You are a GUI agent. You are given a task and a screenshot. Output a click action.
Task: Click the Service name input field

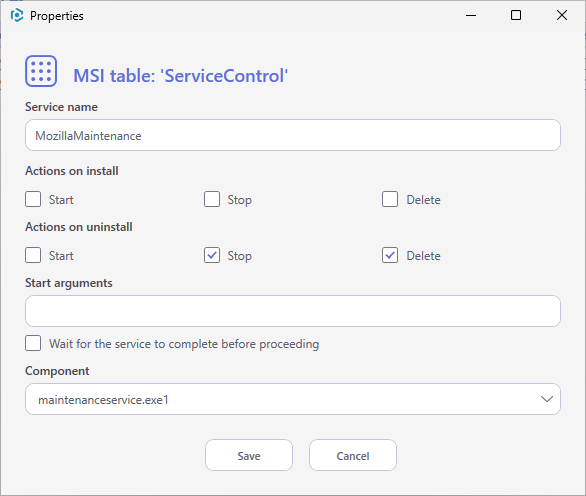coord(293,135)
